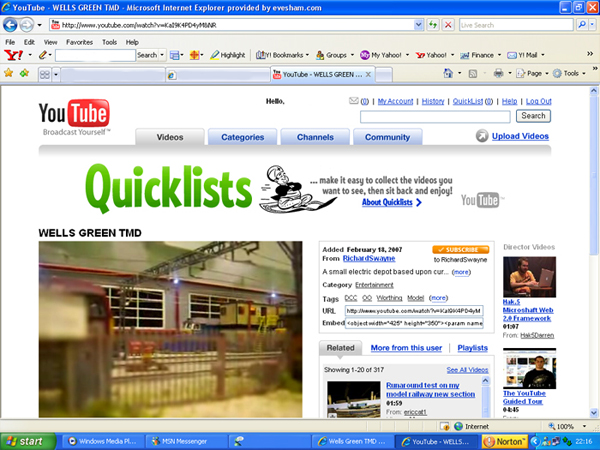Open Y! Mail in Yahoo toolbar

click(526, 55)
